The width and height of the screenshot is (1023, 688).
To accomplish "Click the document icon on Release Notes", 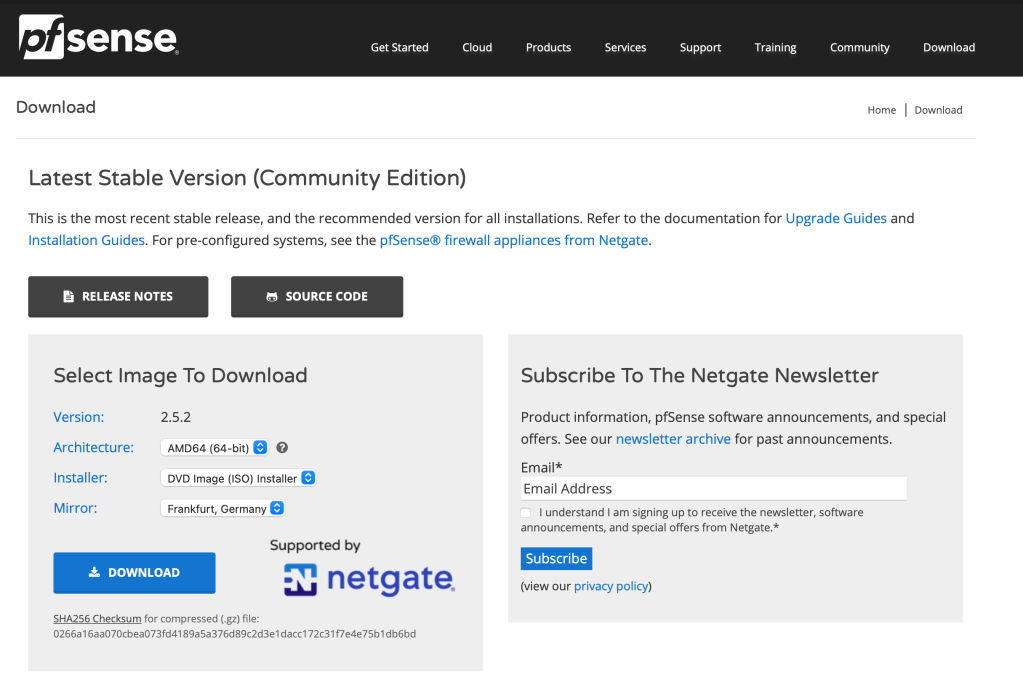I will pyautogui.click(x=69, y=297).
